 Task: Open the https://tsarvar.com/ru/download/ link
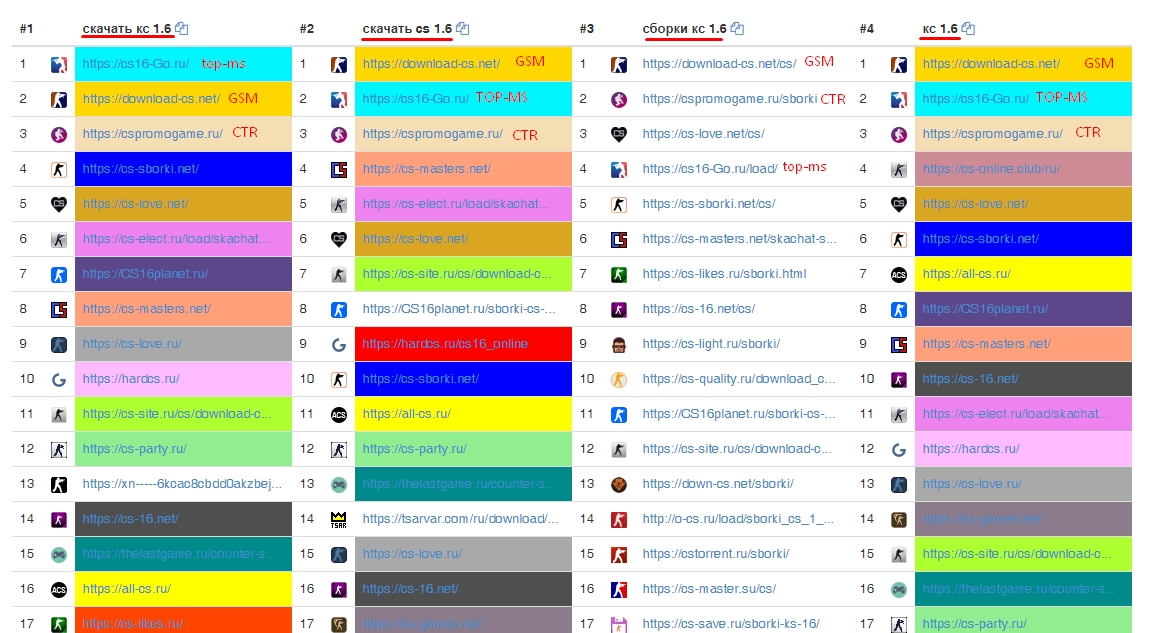tap(460, 519)
